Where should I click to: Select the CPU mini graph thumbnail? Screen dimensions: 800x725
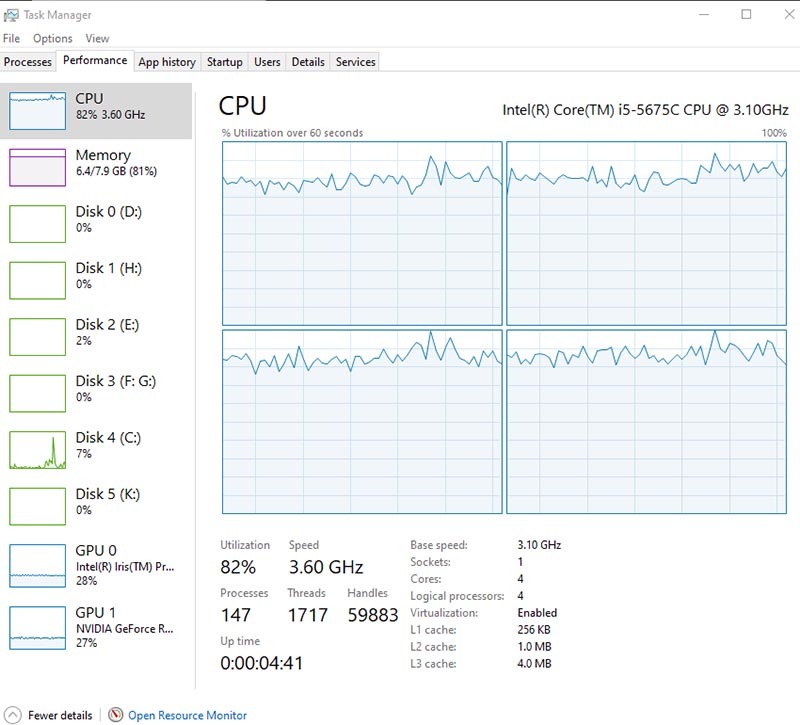coord(37,111)
